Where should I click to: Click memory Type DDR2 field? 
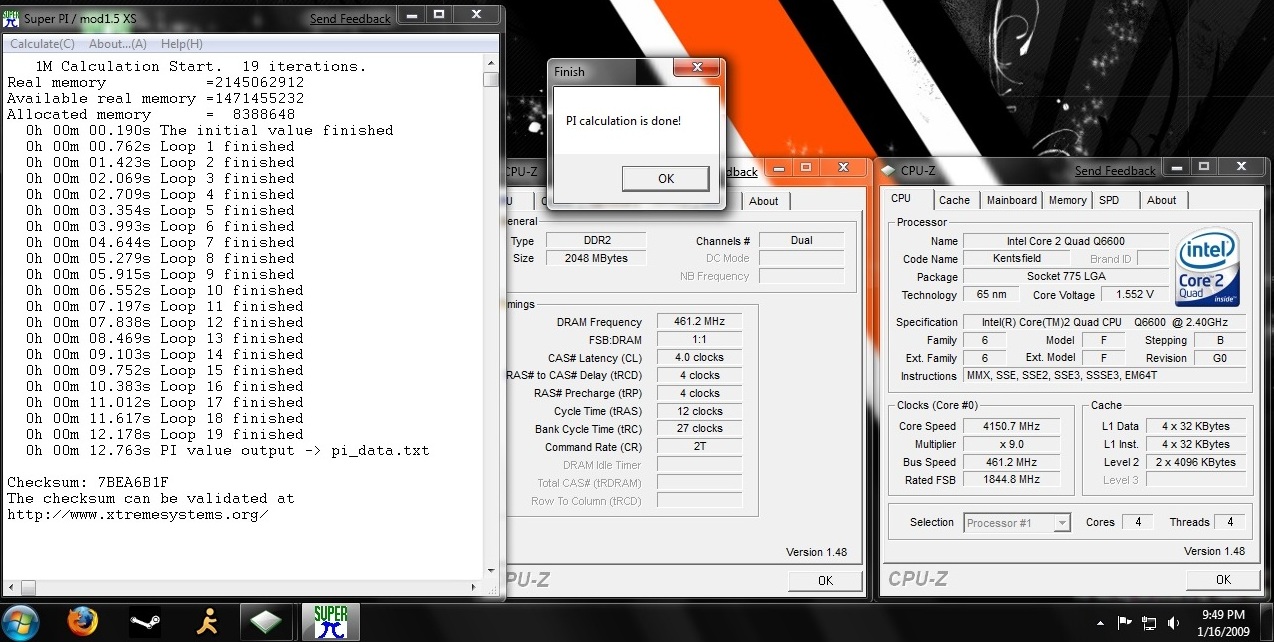(x=596, y=240)
